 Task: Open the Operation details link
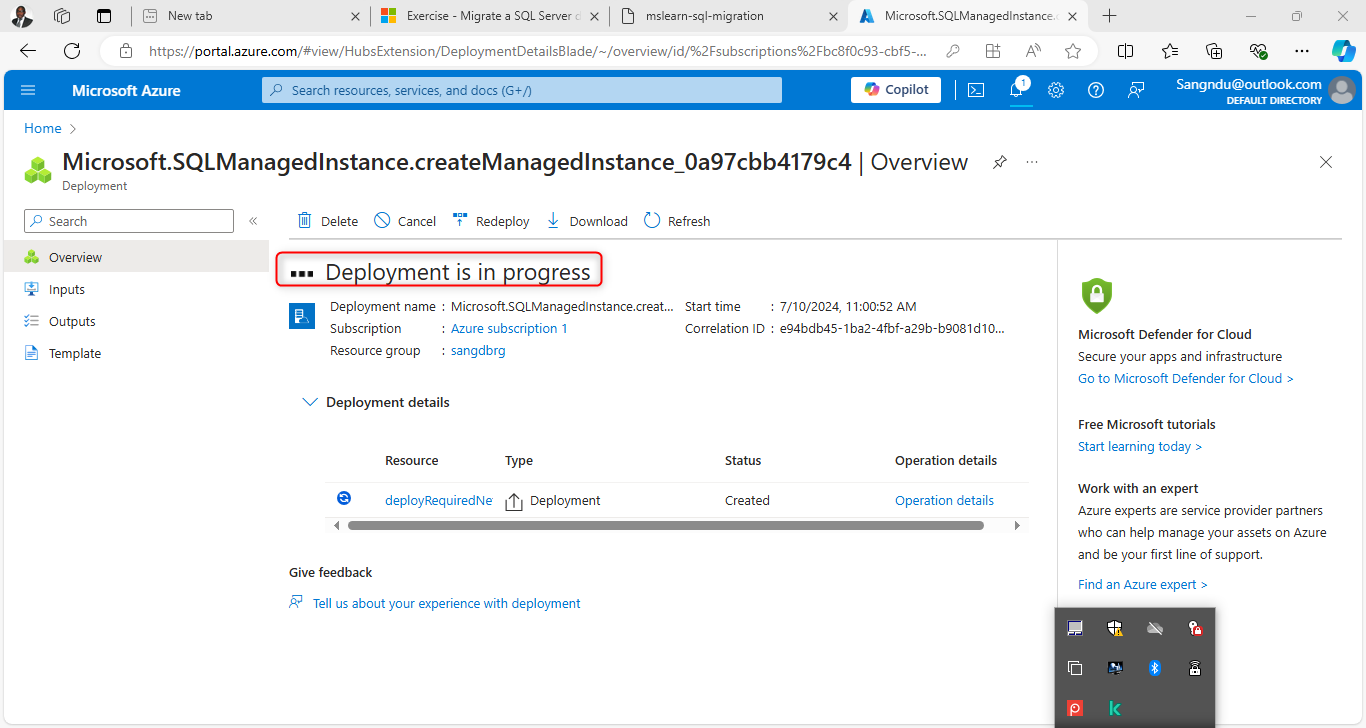point(944,500)
